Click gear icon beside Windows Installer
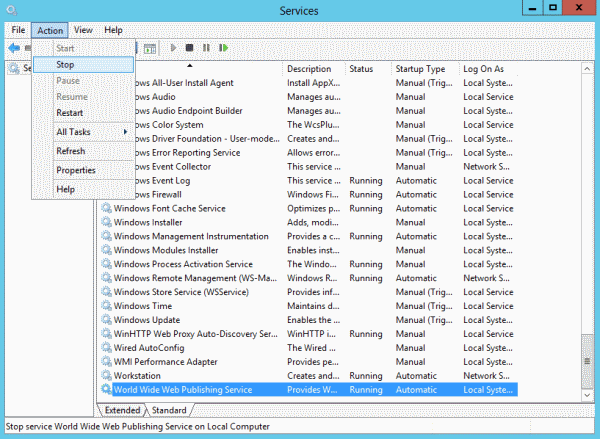 106,222
